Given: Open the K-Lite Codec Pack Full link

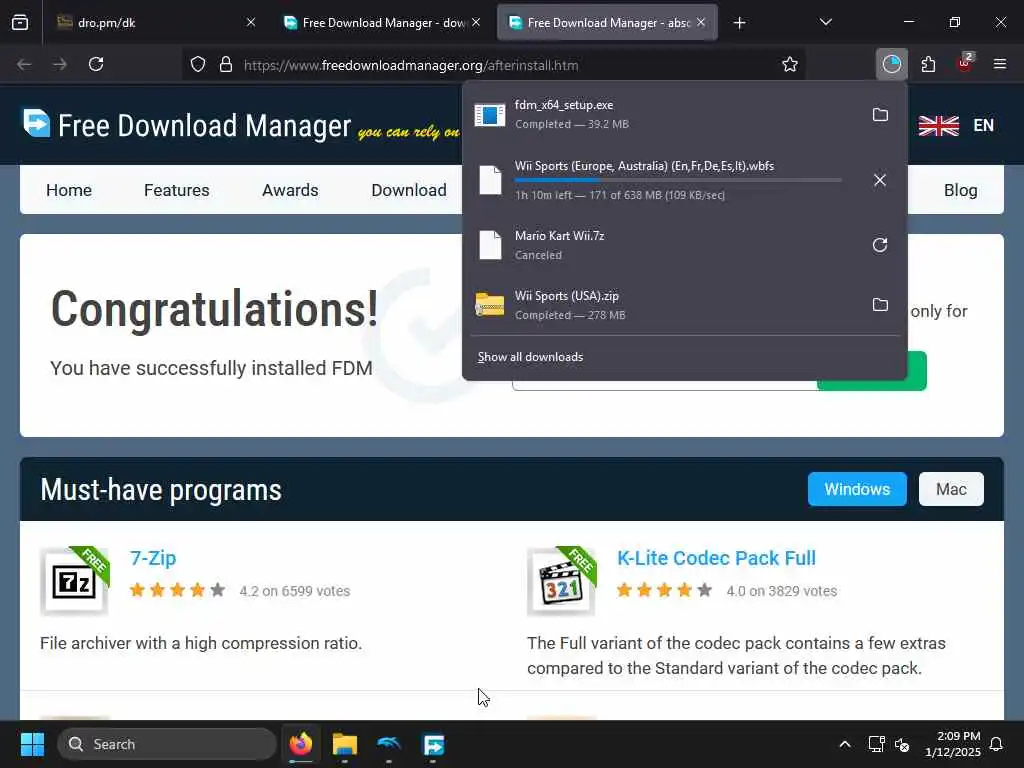Looking at the screenshot, I should point(716,558).
